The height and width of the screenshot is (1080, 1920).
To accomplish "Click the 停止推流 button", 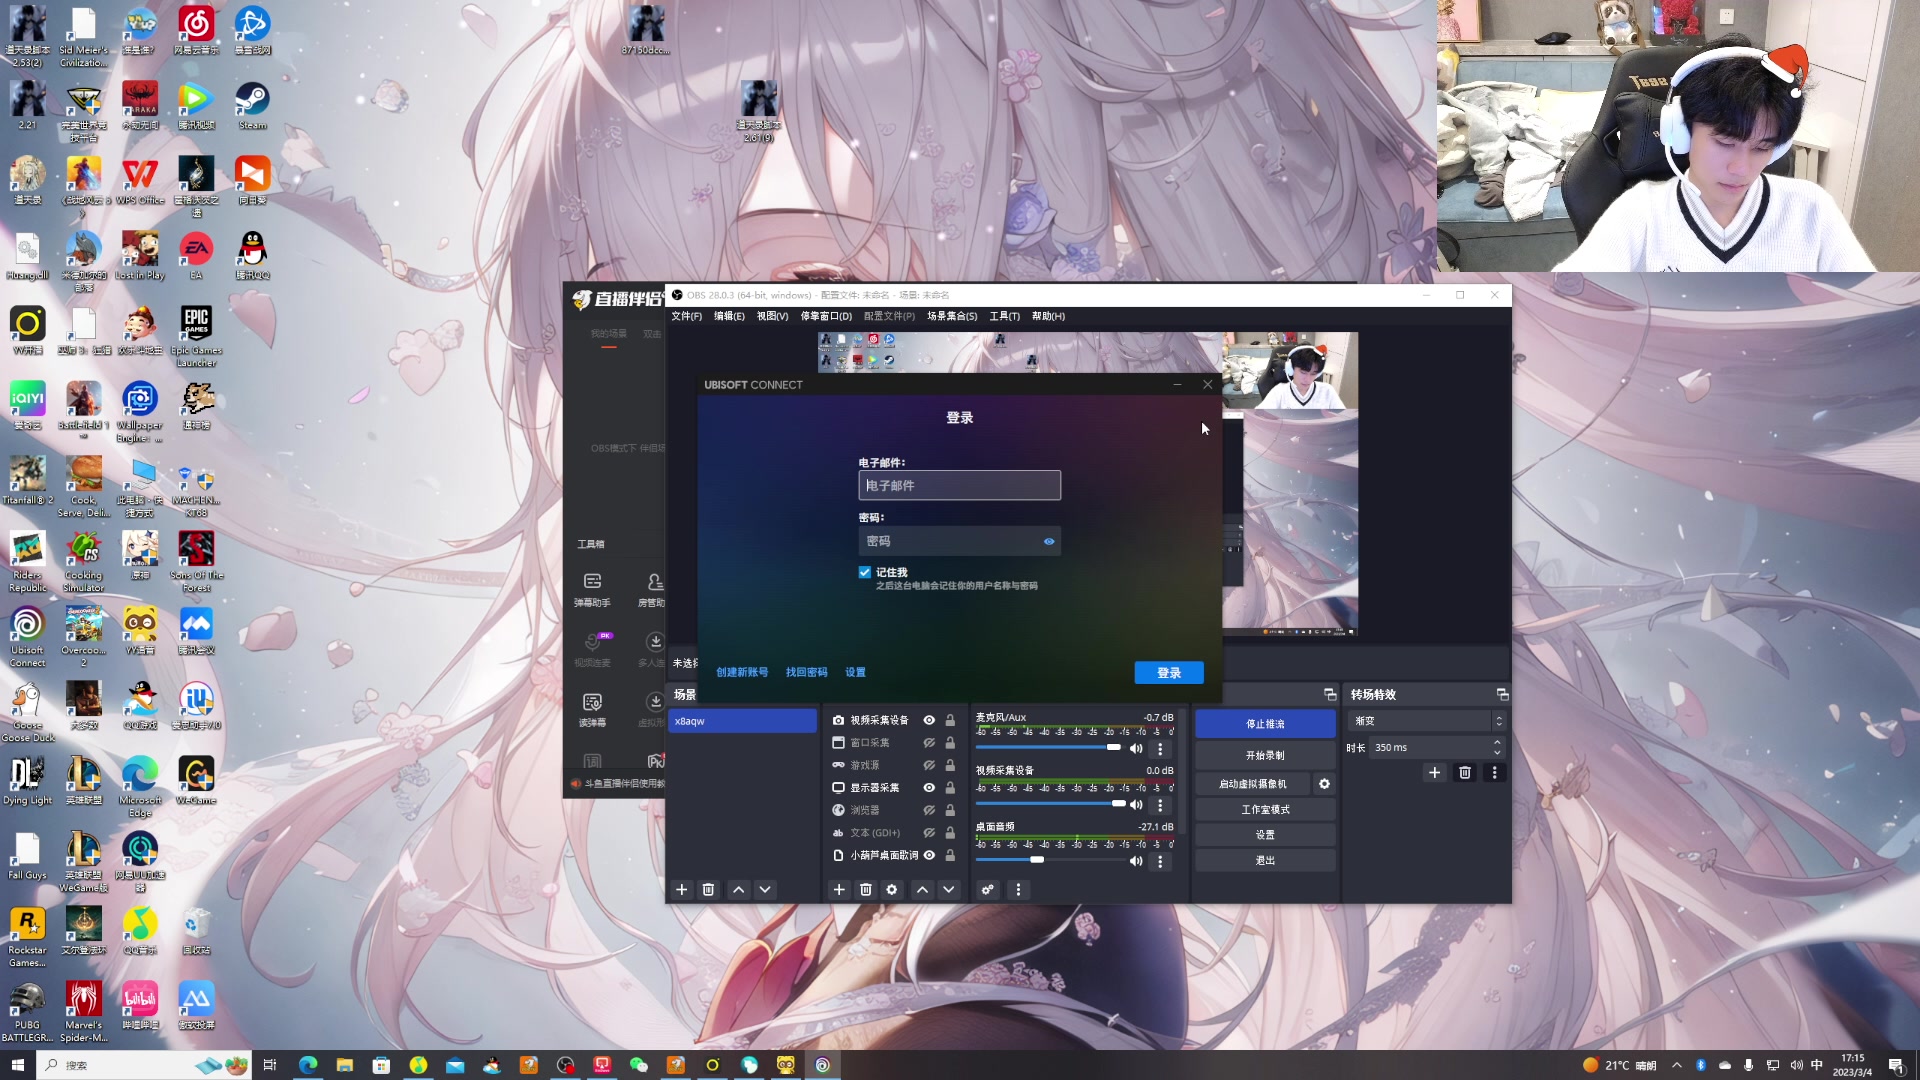I will click(x=1265, y=723).
